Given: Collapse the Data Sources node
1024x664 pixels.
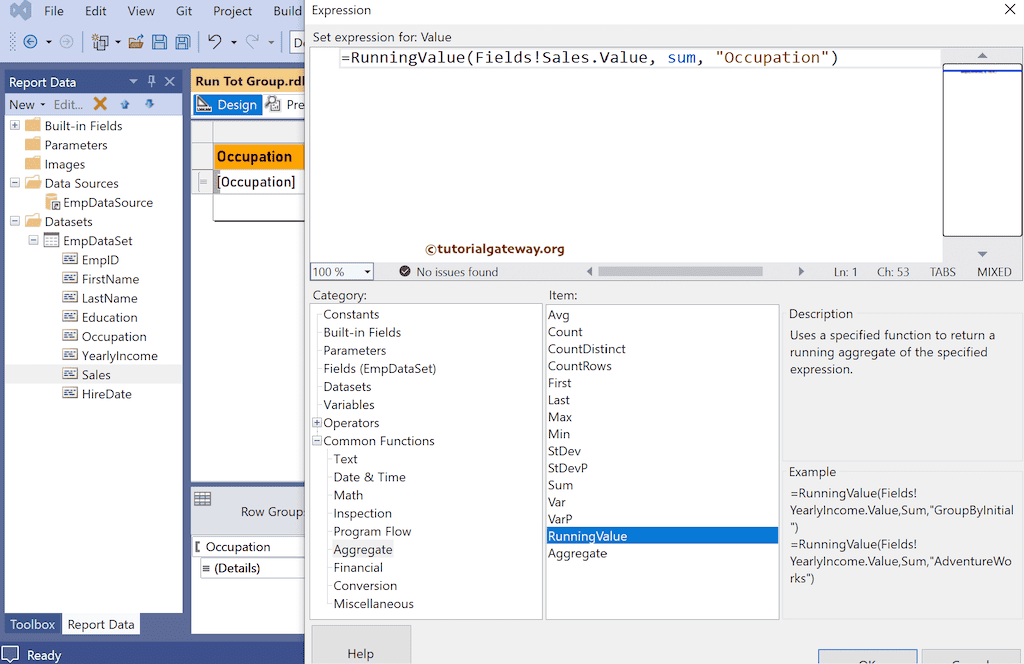Looking at the screenshot, I should point(12,182).
